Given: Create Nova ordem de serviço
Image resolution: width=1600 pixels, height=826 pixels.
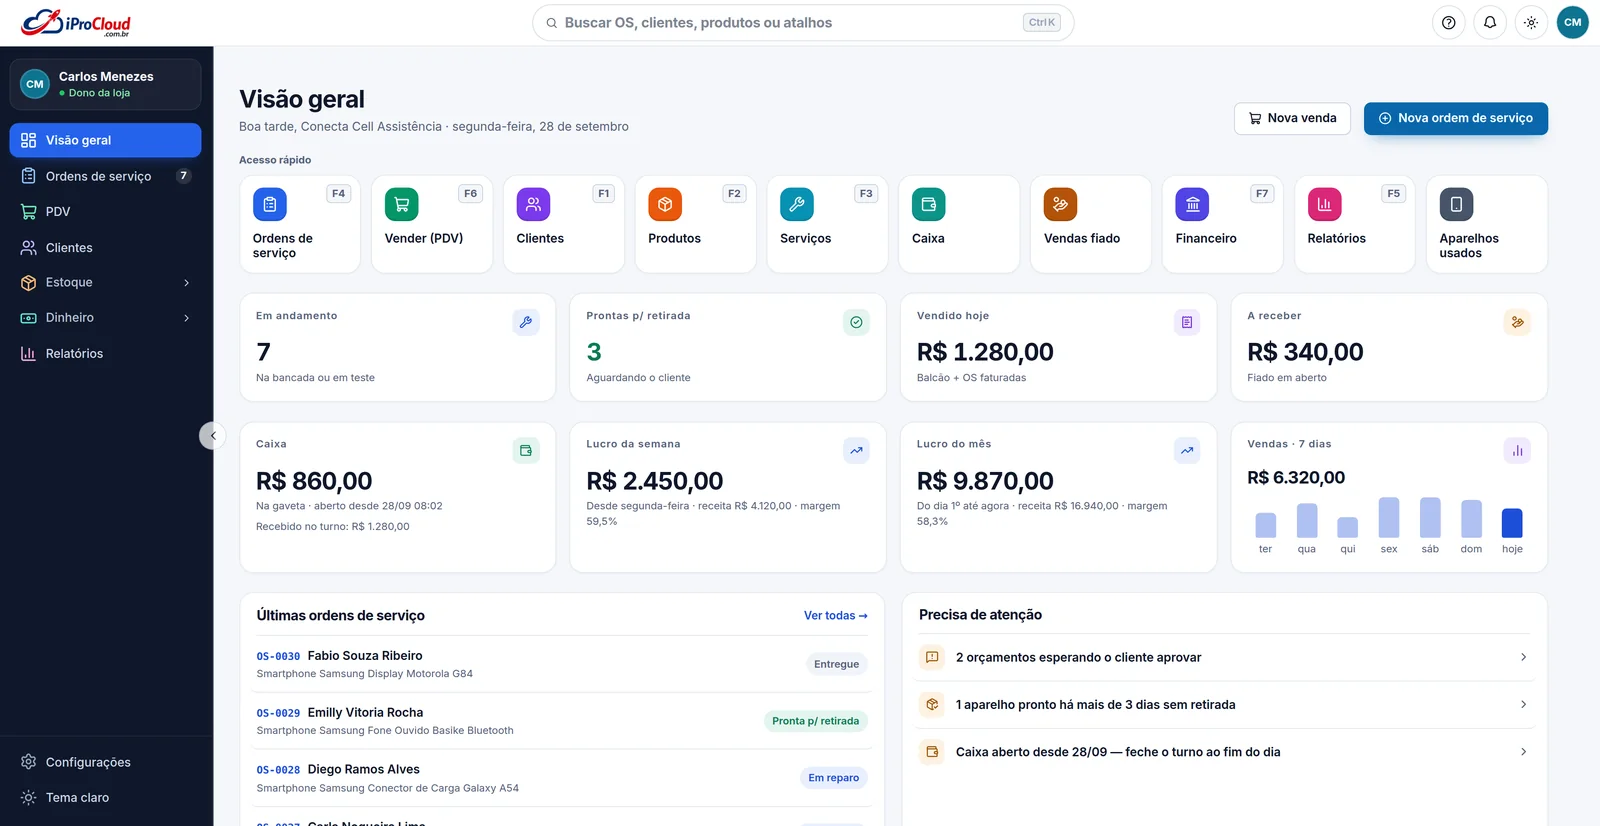Looking at the screenshot, I should 1456,118.
